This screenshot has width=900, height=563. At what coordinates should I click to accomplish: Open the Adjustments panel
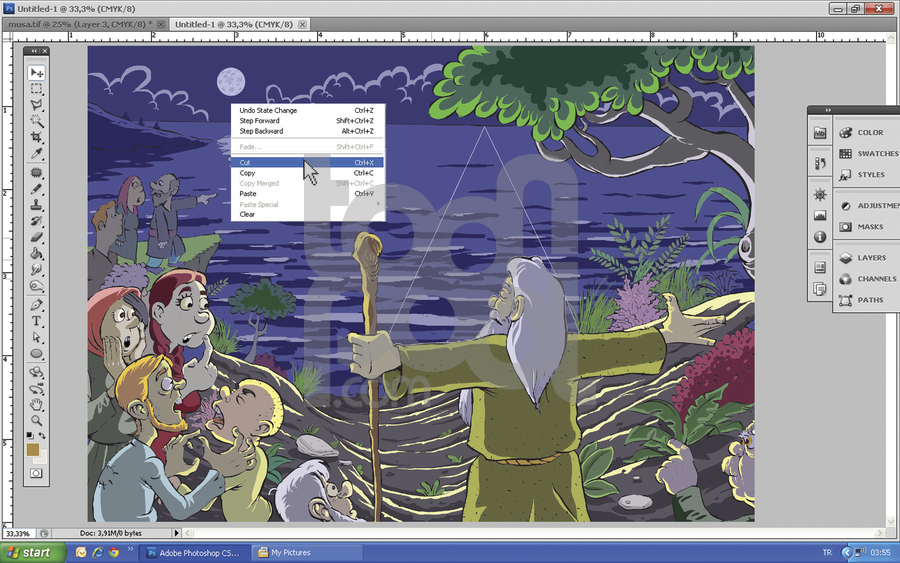[867, 205]
